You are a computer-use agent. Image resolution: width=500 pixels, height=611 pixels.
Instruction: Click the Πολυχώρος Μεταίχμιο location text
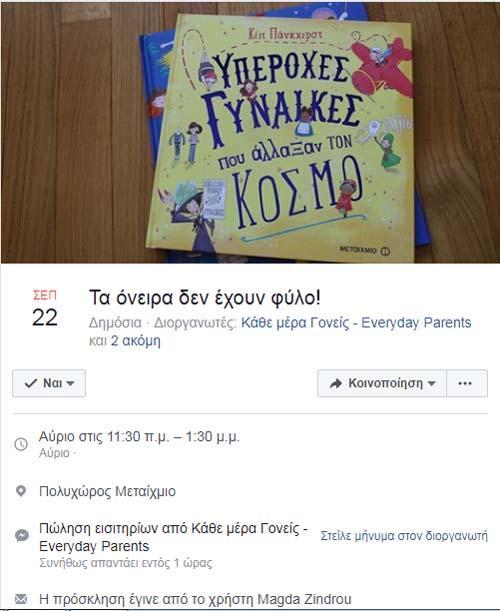tap(107, 491)
